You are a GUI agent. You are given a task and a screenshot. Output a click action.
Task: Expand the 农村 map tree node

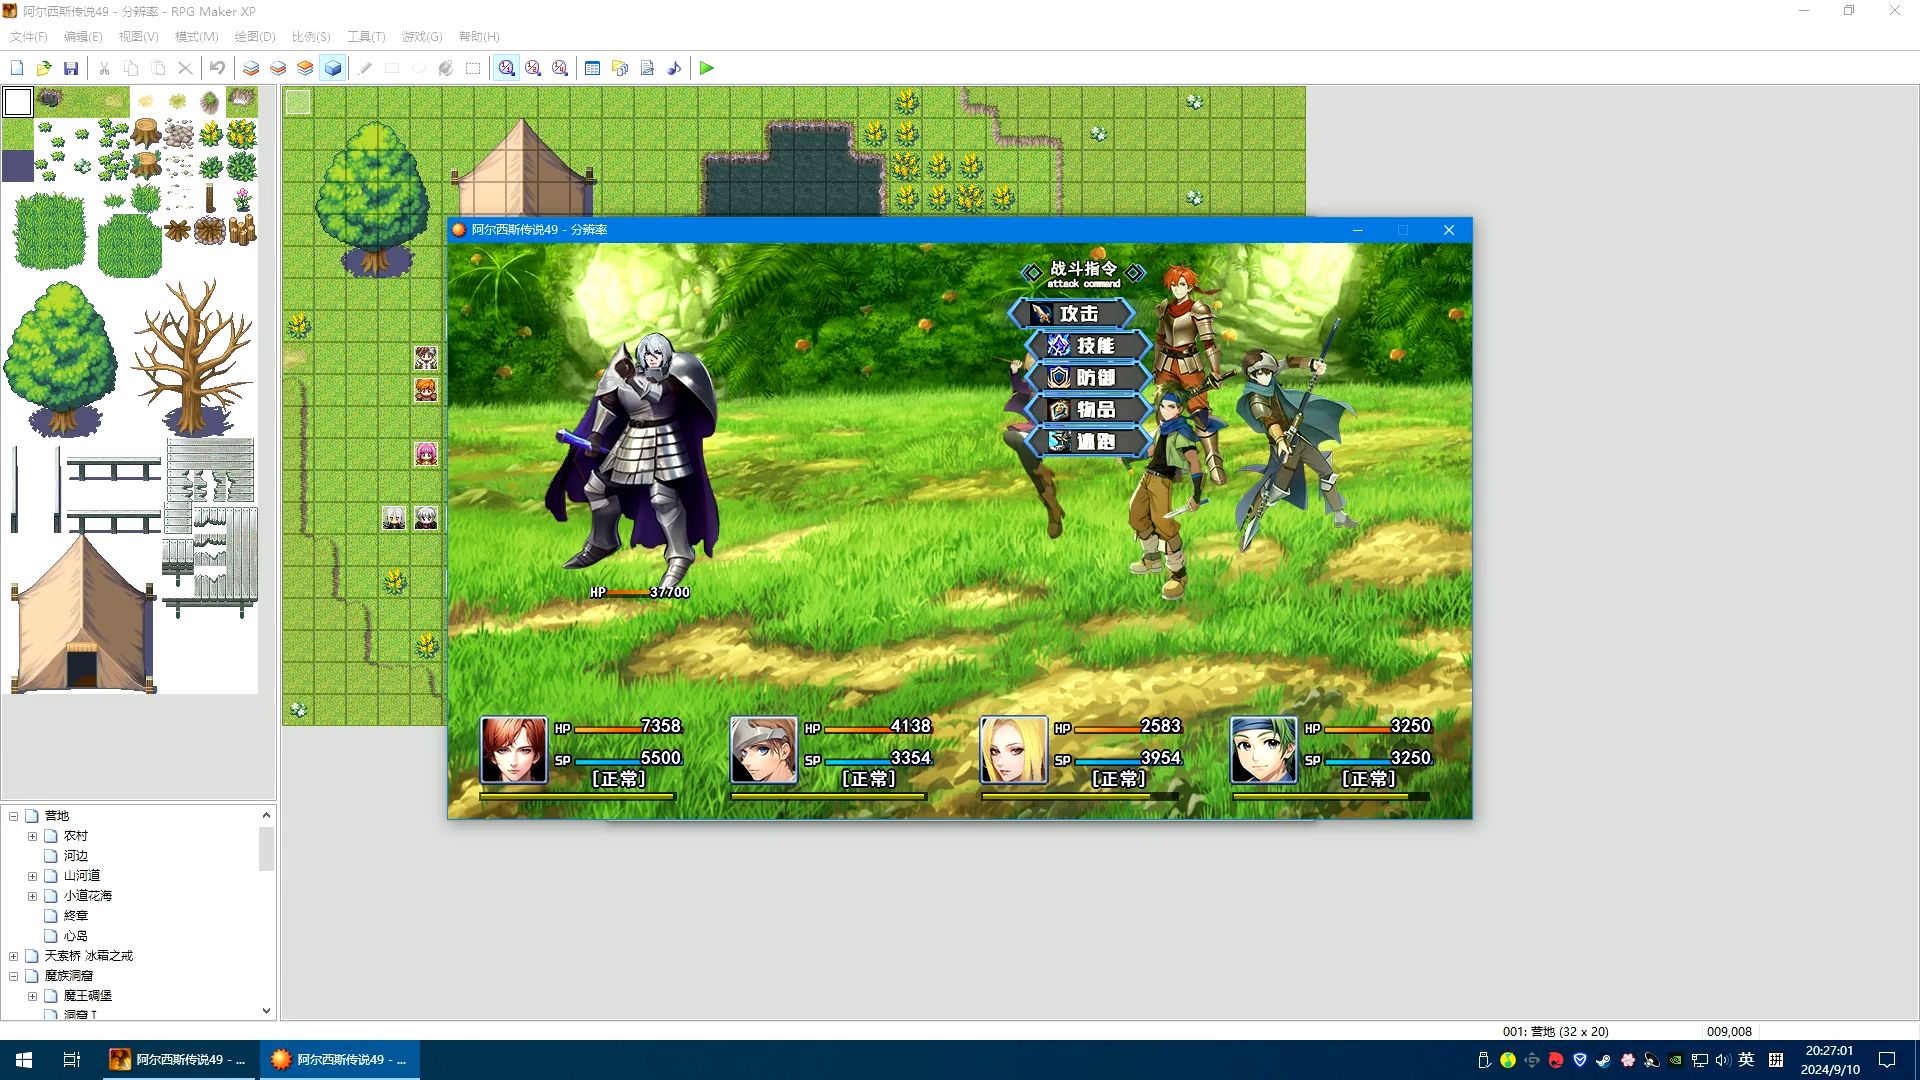[x=32, y=836]
